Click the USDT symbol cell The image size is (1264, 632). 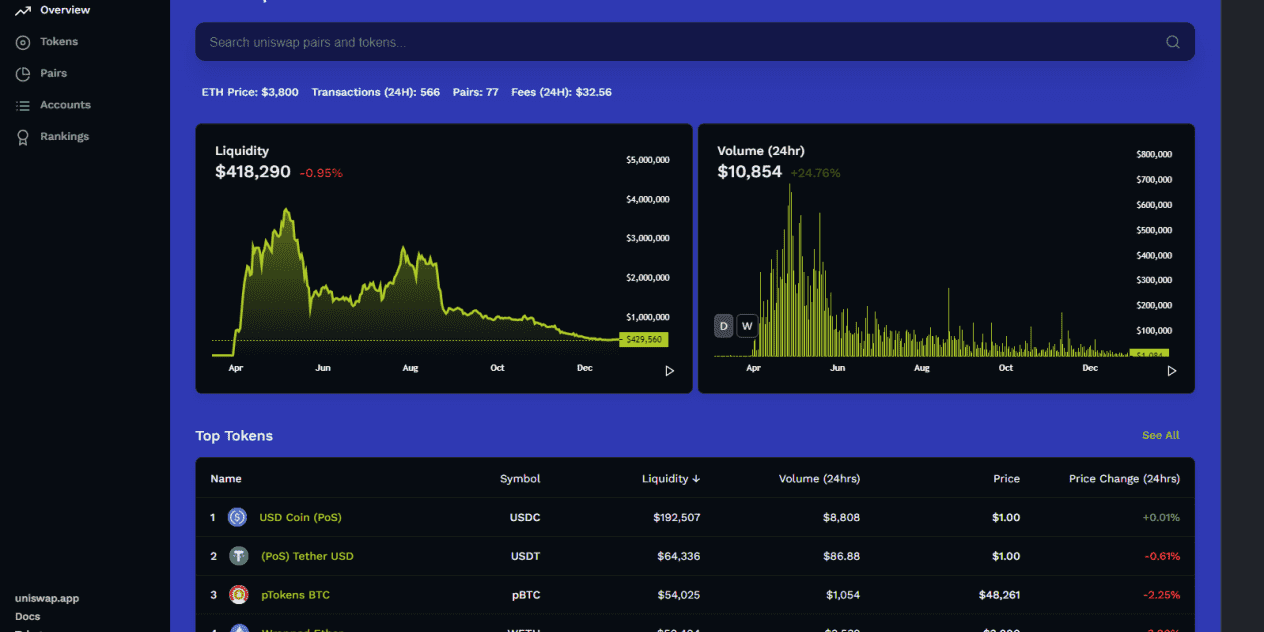coord(525,556)
